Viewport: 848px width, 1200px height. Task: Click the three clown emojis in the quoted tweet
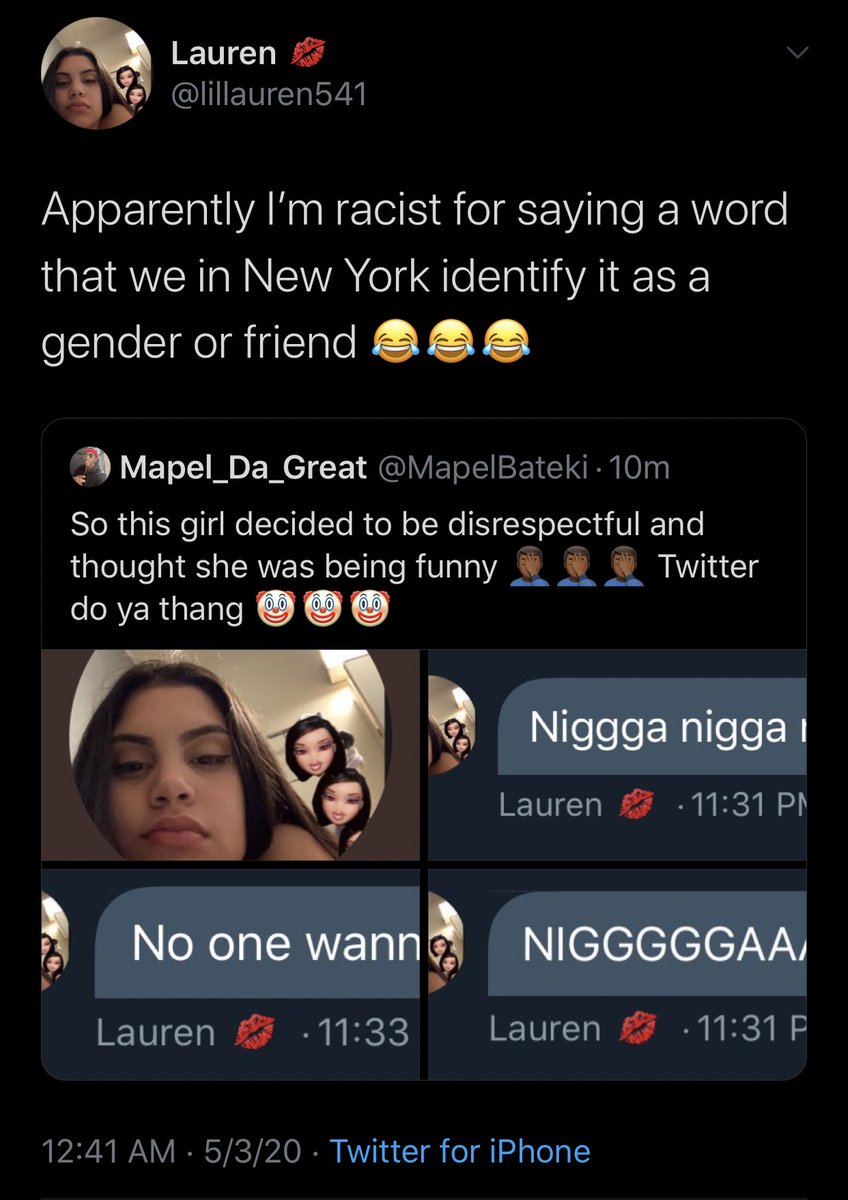[x=323, y=608]
